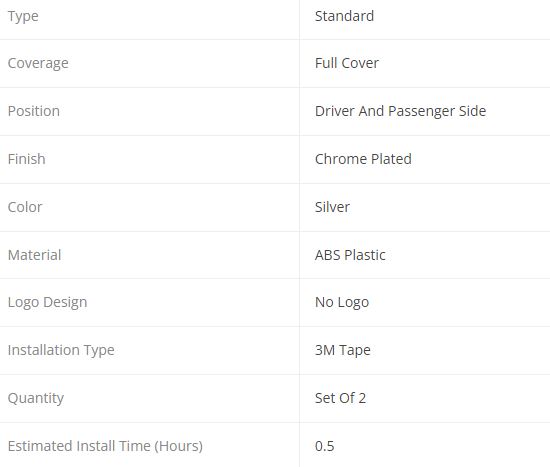Click Estimated Install Time (Hours) label
Screen dimensions: 550x467
(x=105, y=446)
